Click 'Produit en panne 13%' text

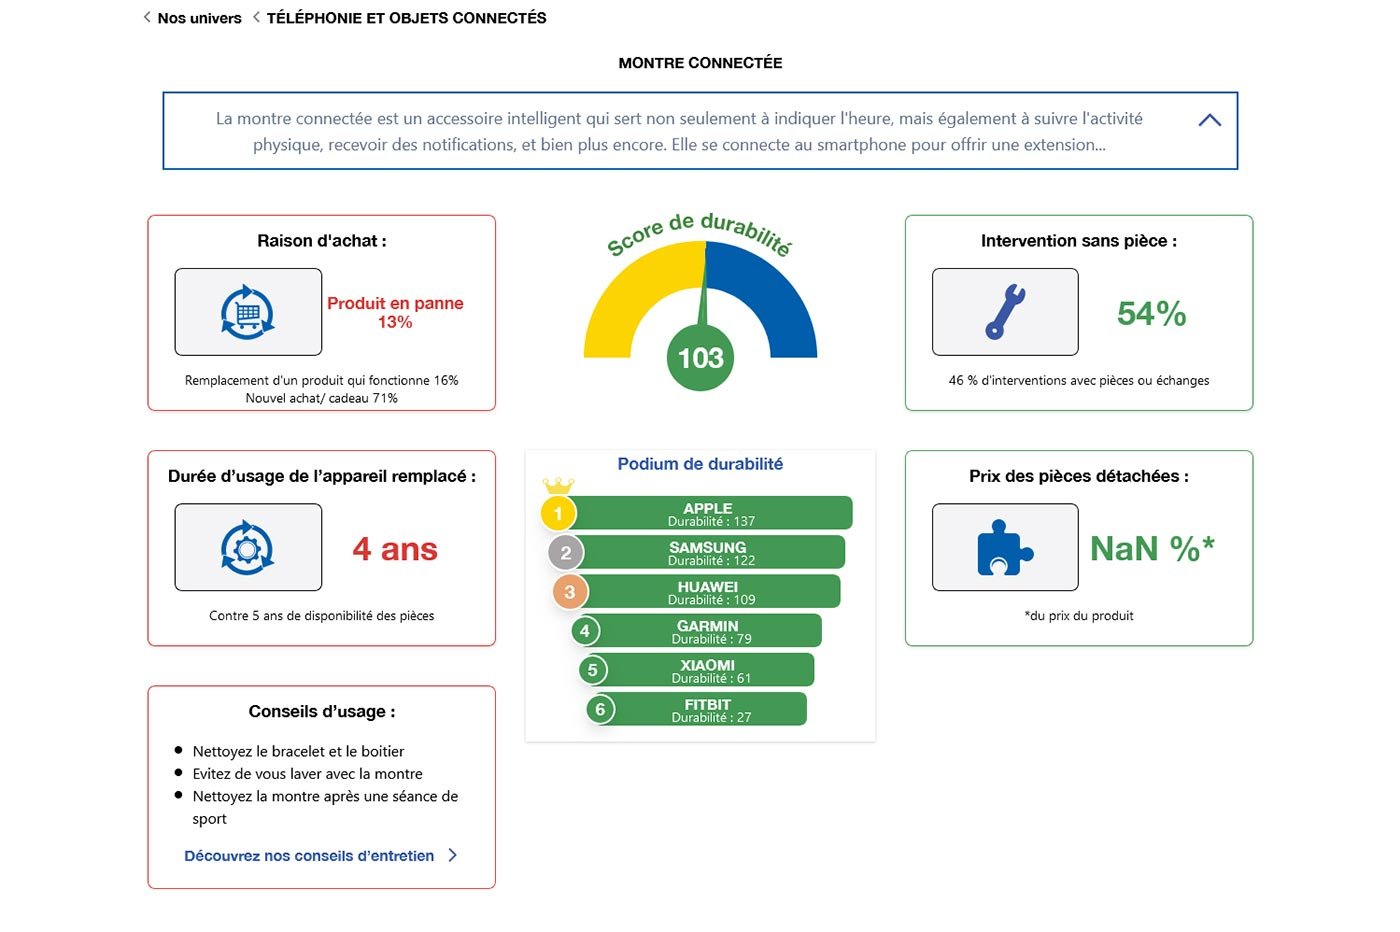pyautogui.click(x=395, y=312)
